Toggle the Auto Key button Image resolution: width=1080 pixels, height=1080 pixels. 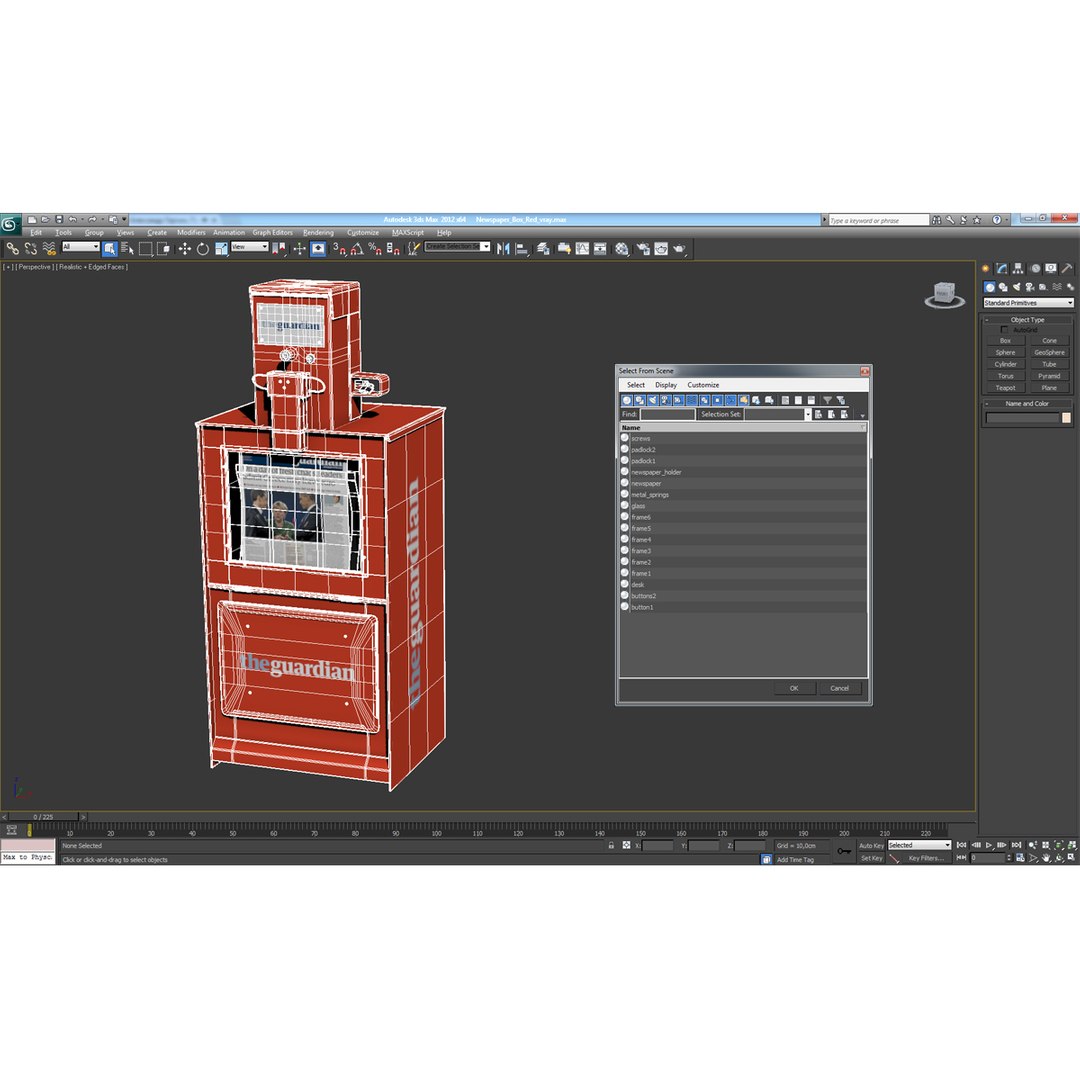click(x=871, y=845)
